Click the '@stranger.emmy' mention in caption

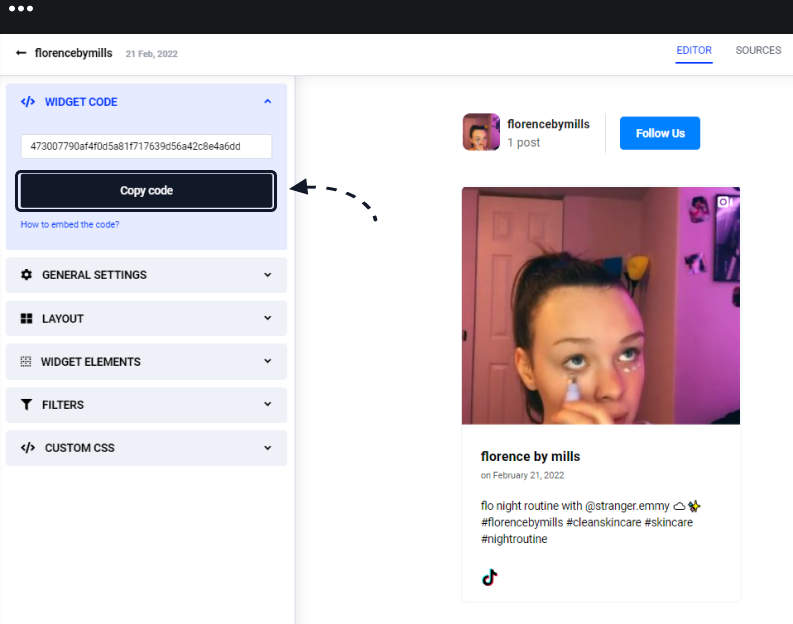pos(627,506)
